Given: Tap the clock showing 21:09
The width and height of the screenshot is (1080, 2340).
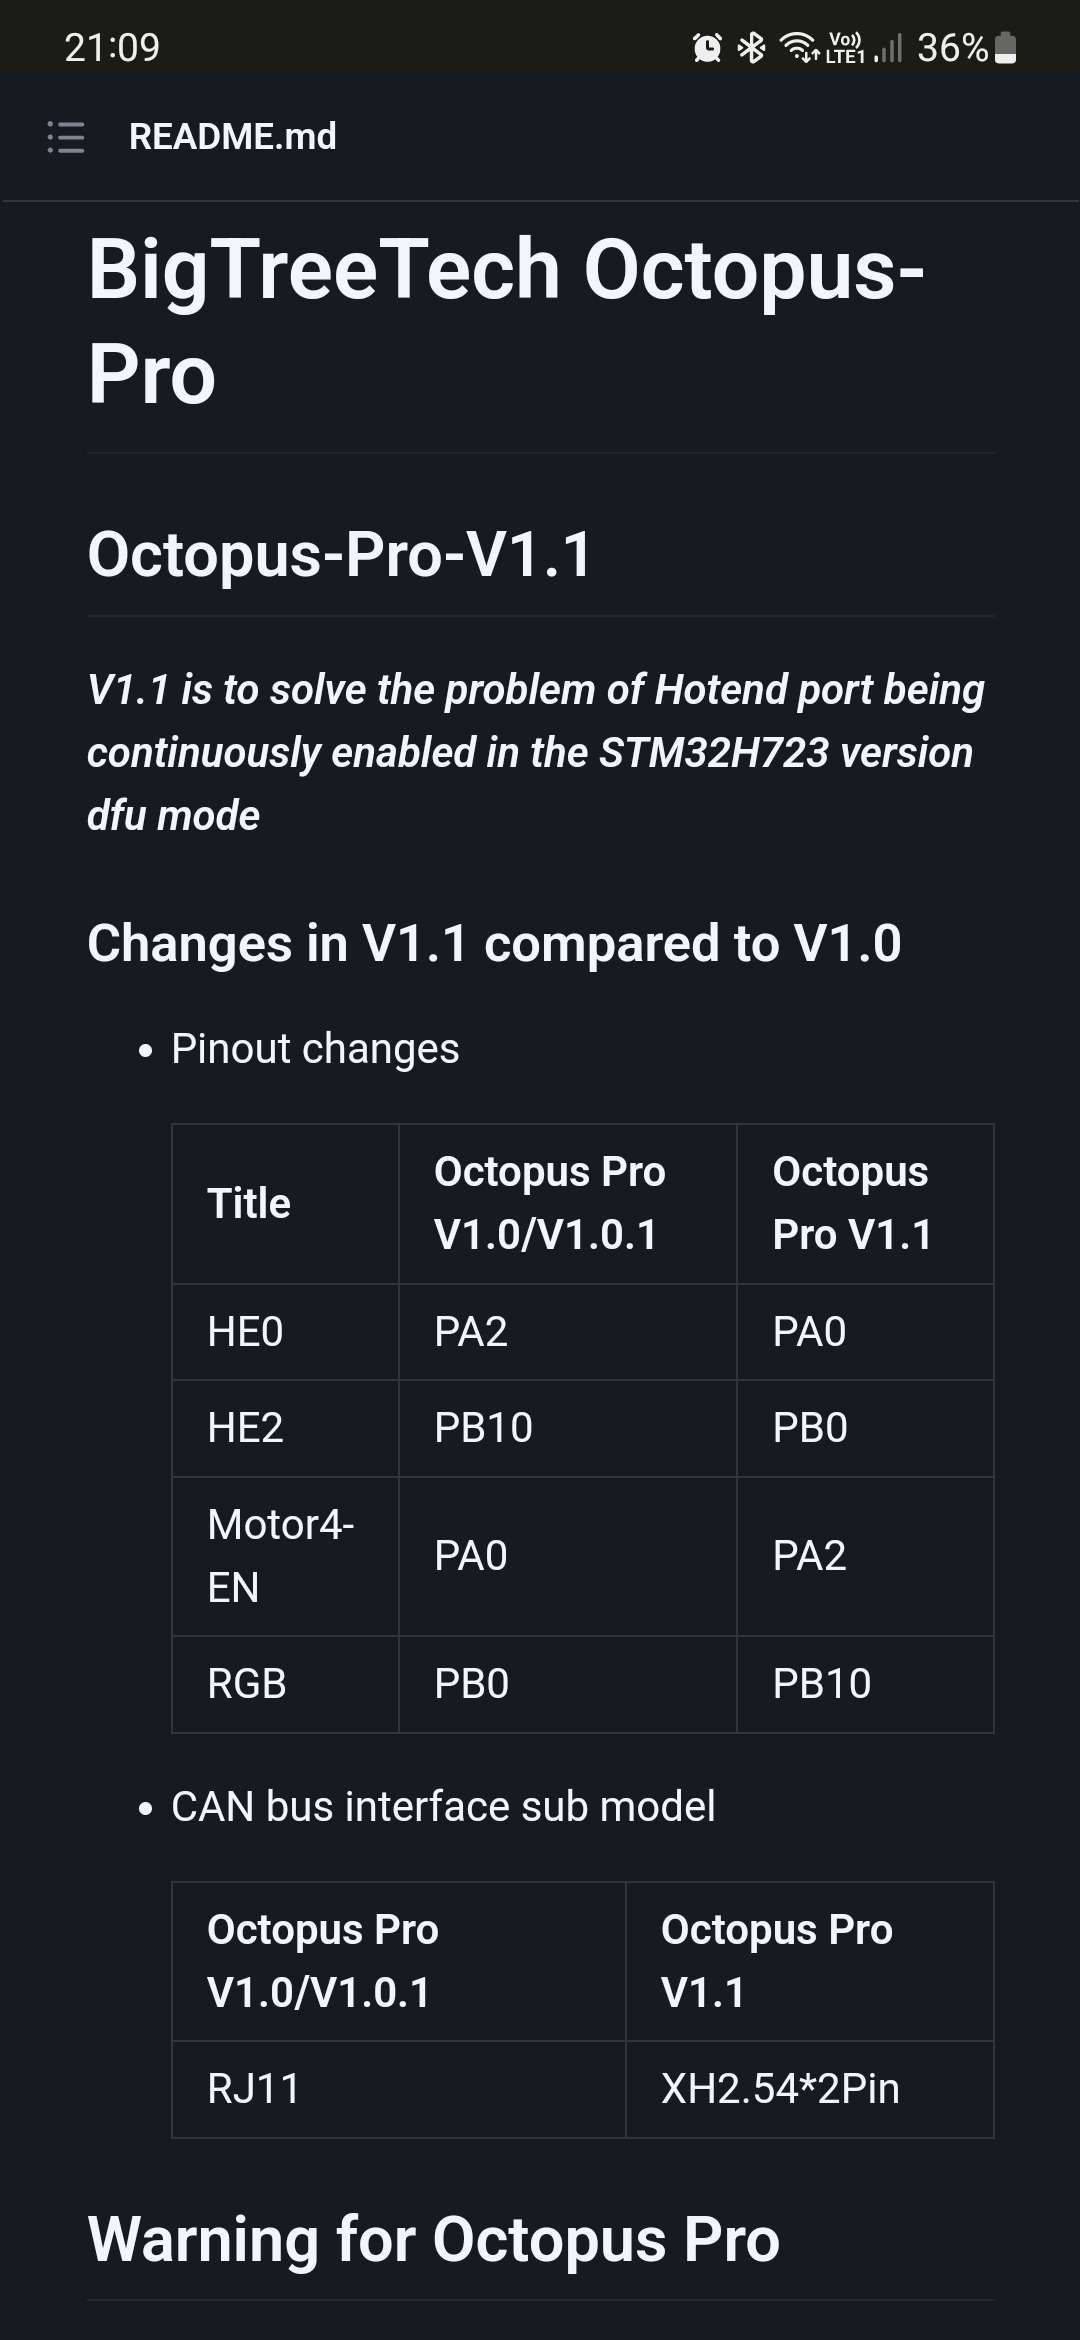Looking at the screenshot, I should tap(110, 46).
